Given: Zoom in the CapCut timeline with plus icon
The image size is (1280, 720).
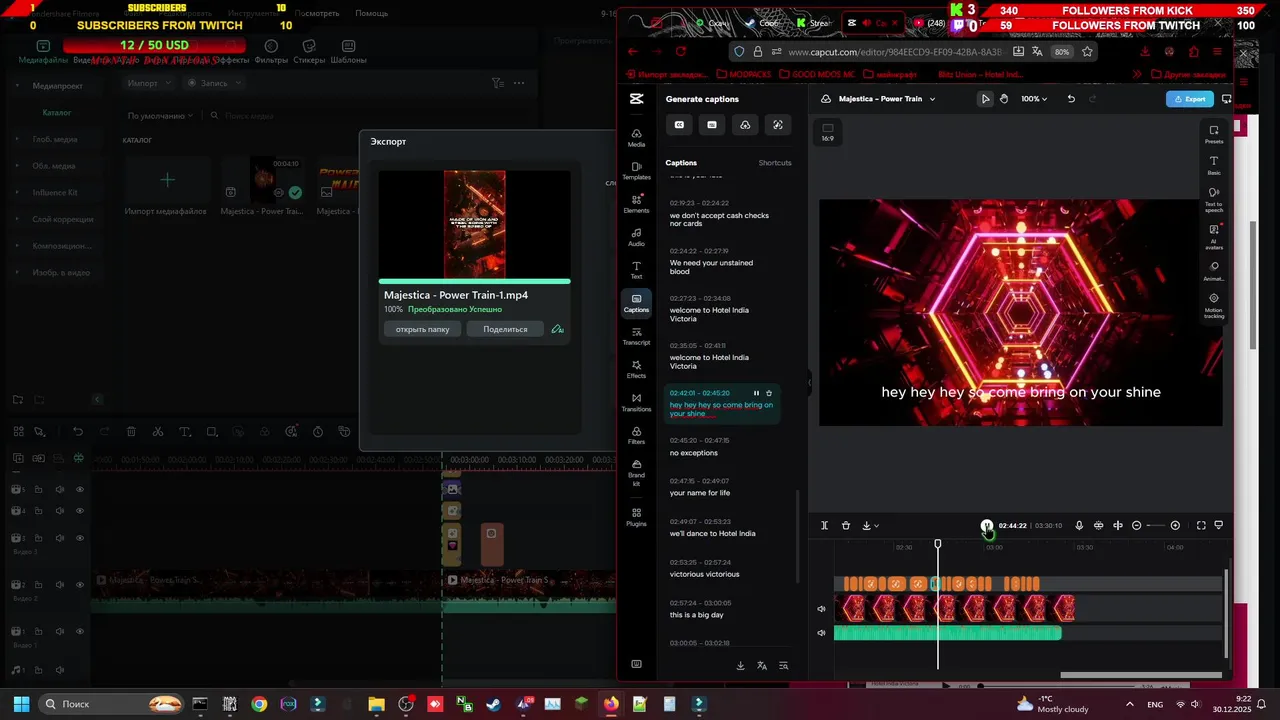Looking at the screenshot, I should pyautogui.click(x=1175, y=525).
